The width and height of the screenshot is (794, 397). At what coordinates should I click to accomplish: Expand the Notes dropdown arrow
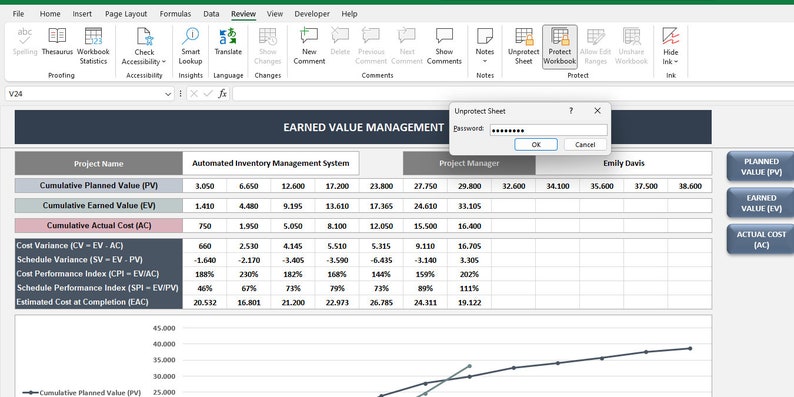[485, 62]
